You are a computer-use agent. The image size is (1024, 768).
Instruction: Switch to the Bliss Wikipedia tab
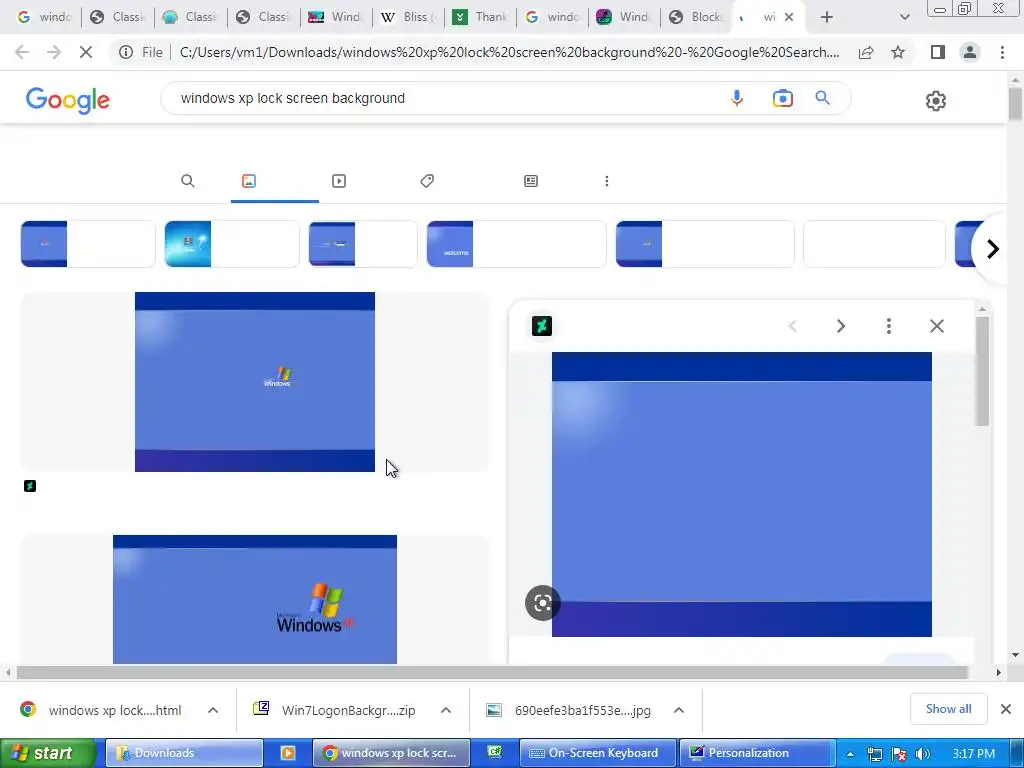(409, 17)
